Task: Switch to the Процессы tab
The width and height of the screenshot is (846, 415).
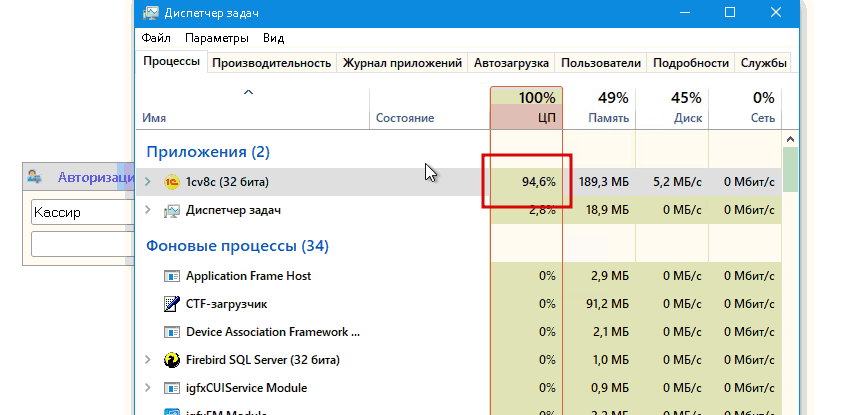Action: point(172,62)
